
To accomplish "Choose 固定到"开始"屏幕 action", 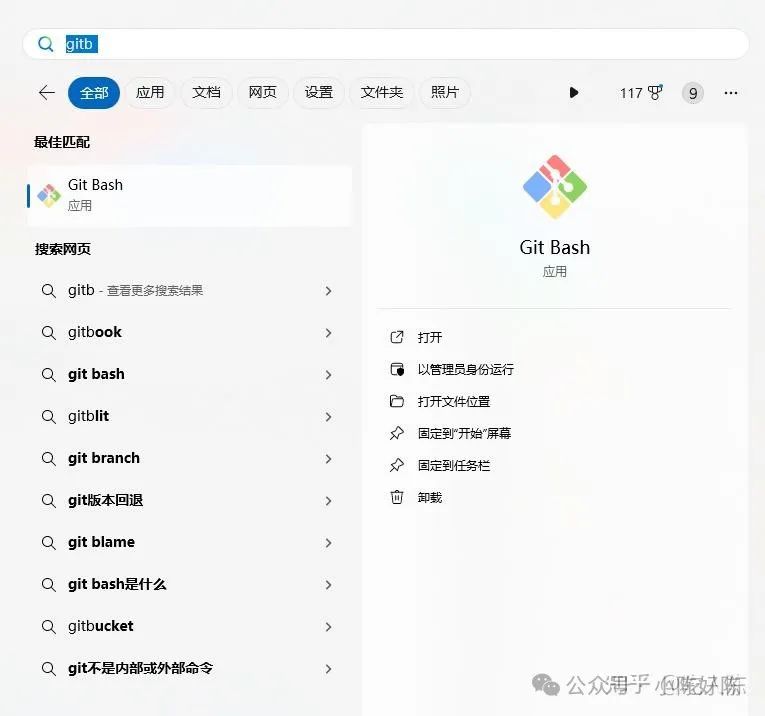I will coord(464,434).
